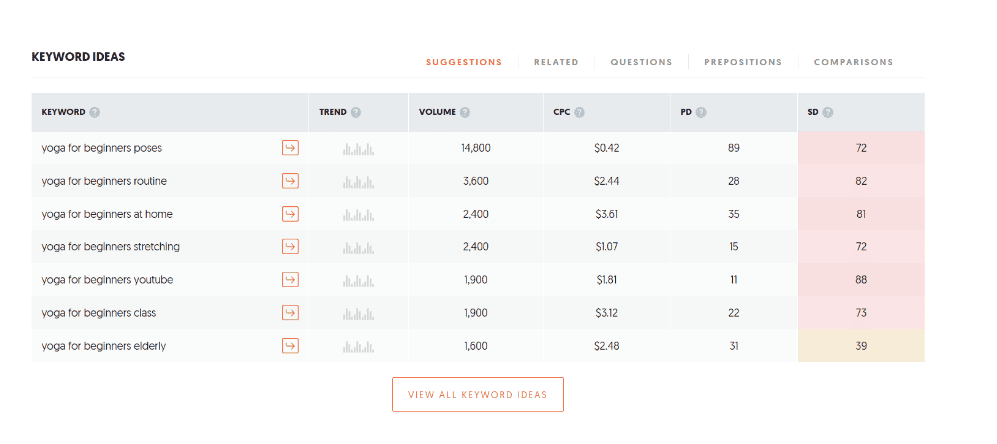
Task: Select the Questions tab
Action: (x=641, y=62)
